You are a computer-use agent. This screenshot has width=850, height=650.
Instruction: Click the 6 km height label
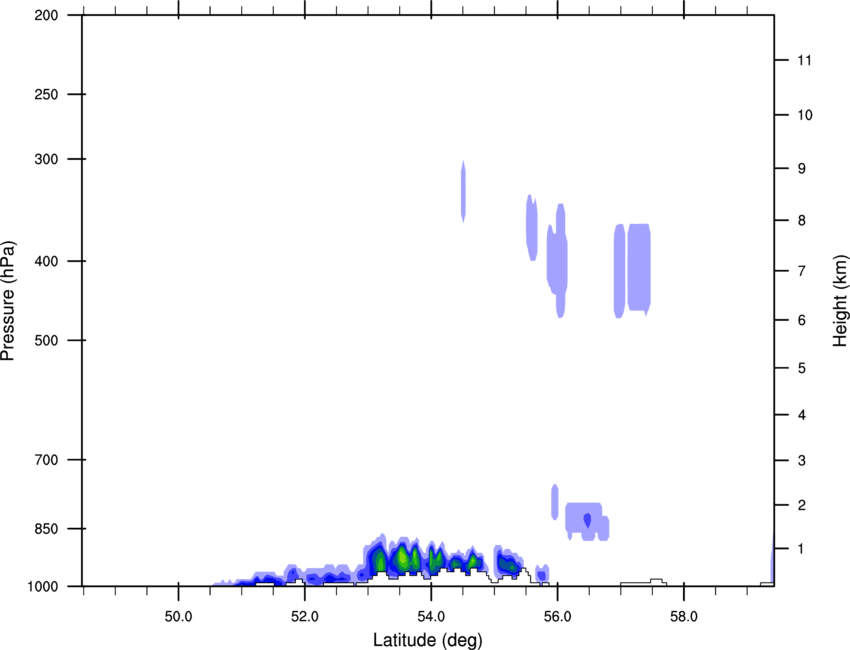(x=802, y=320)
